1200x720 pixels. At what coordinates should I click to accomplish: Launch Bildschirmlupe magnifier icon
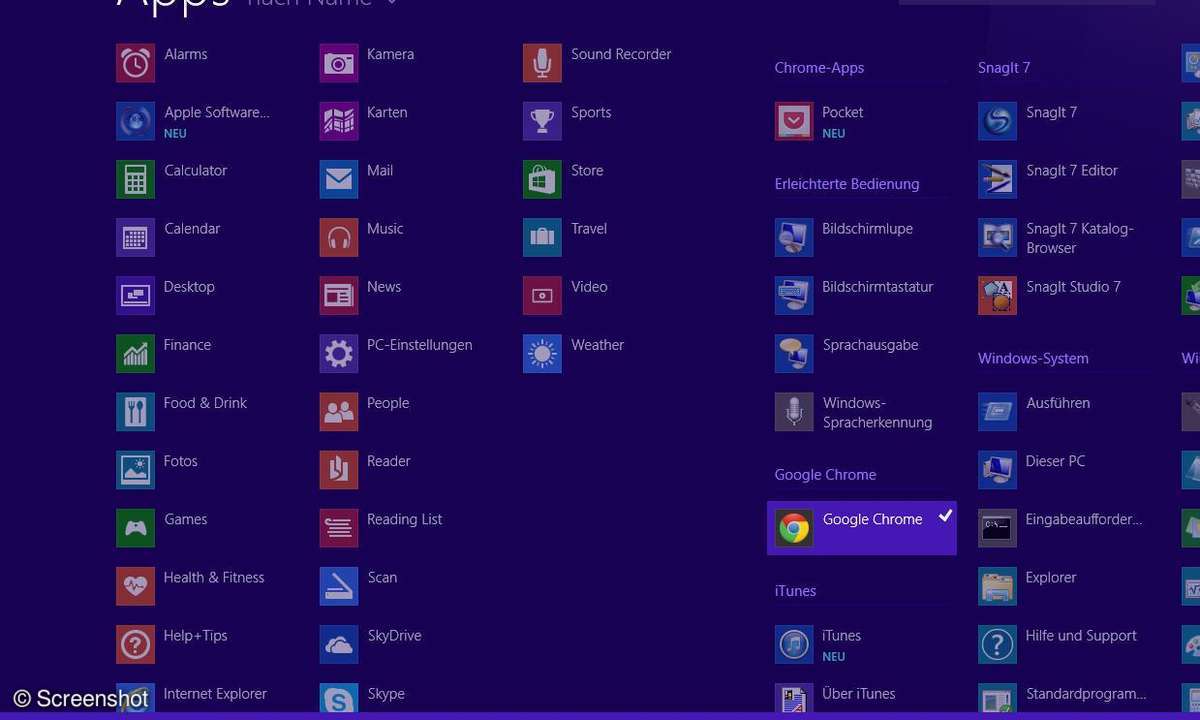794,237
